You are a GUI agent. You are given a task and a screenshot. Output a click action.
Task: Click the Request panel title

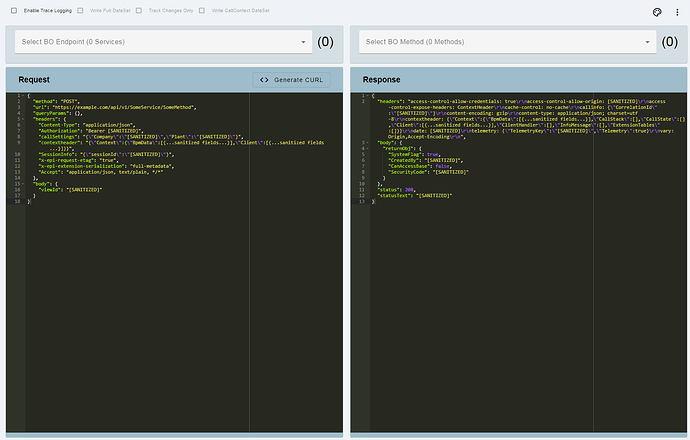(34, 80)
